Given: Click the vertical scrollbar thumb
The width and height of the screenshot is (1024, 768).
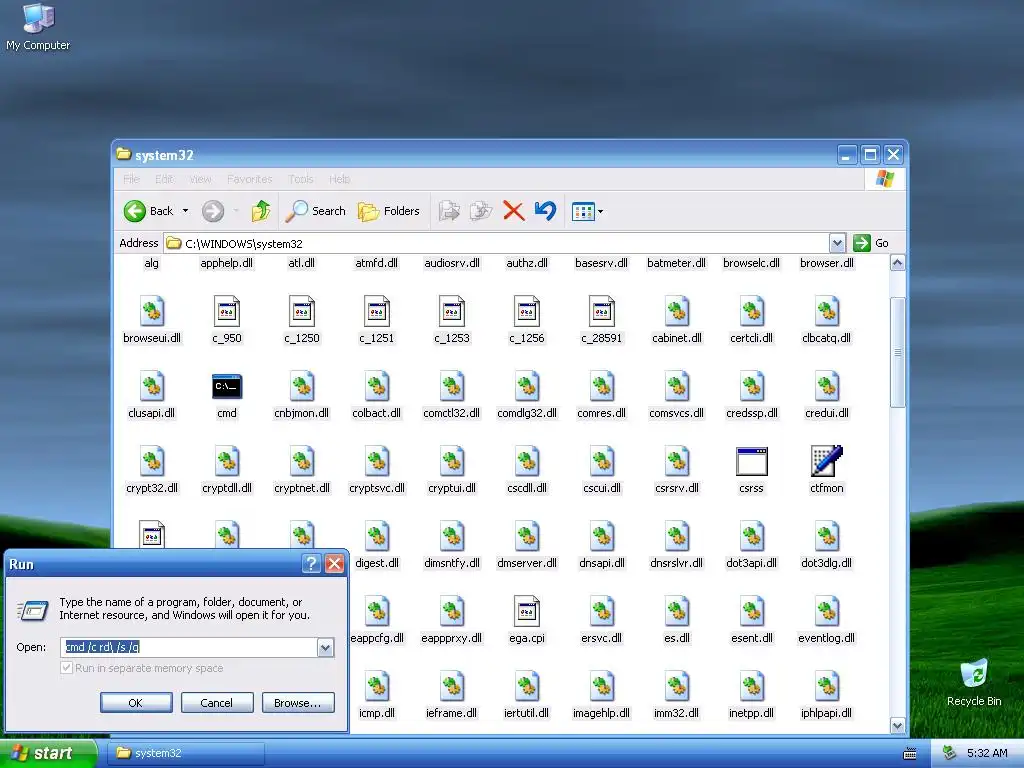Looking at the screenshot, I should pyautogui.click(x=897, y=352).
